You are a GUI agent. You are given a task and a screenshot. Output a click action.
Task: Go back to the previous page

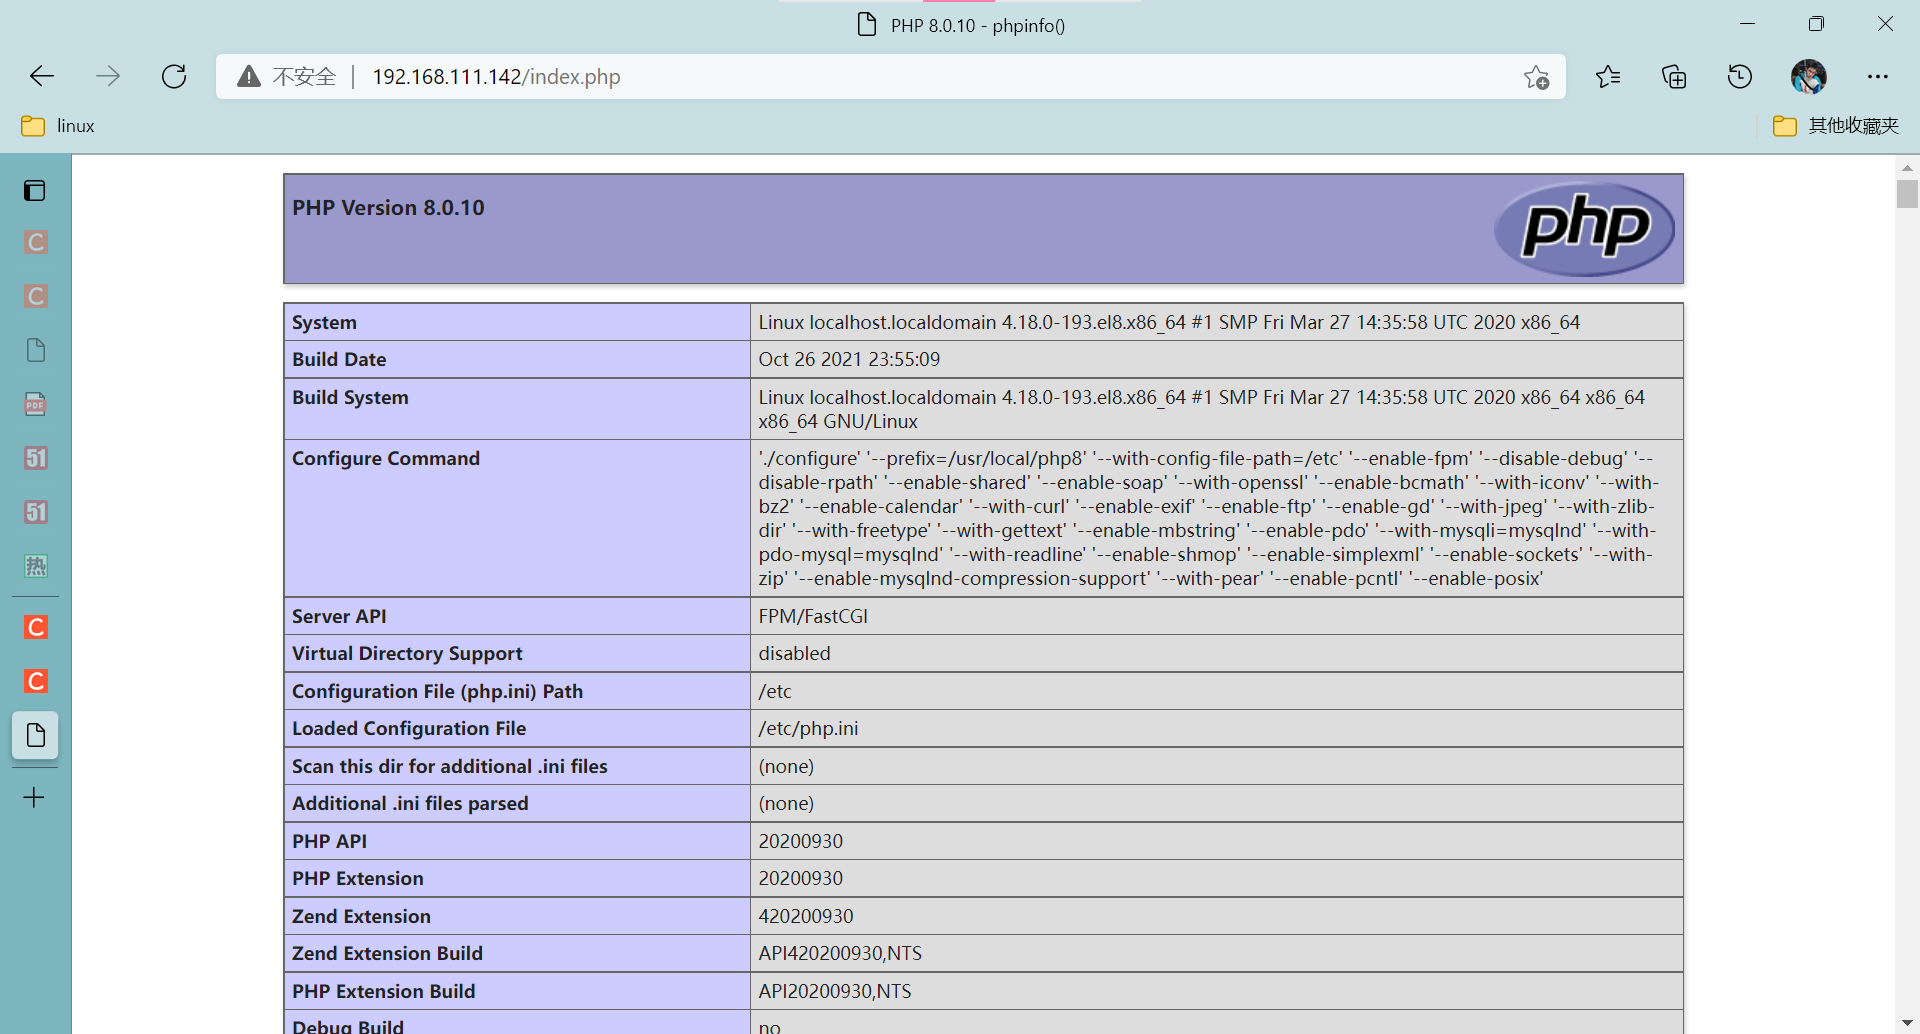tap(42, 76)
